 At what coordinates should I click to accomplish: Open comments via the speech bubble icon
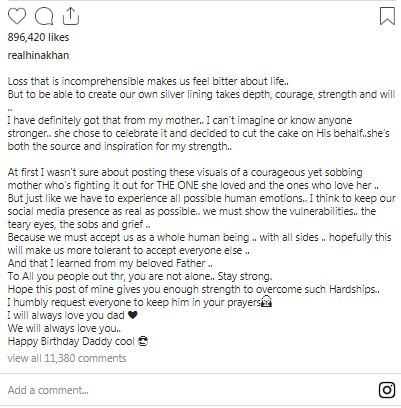coord(44,17)
